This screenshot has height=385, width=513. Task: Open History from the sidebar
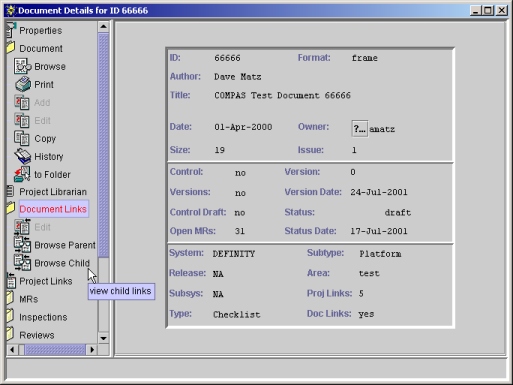pyautogui.click(x=49, y=157)
